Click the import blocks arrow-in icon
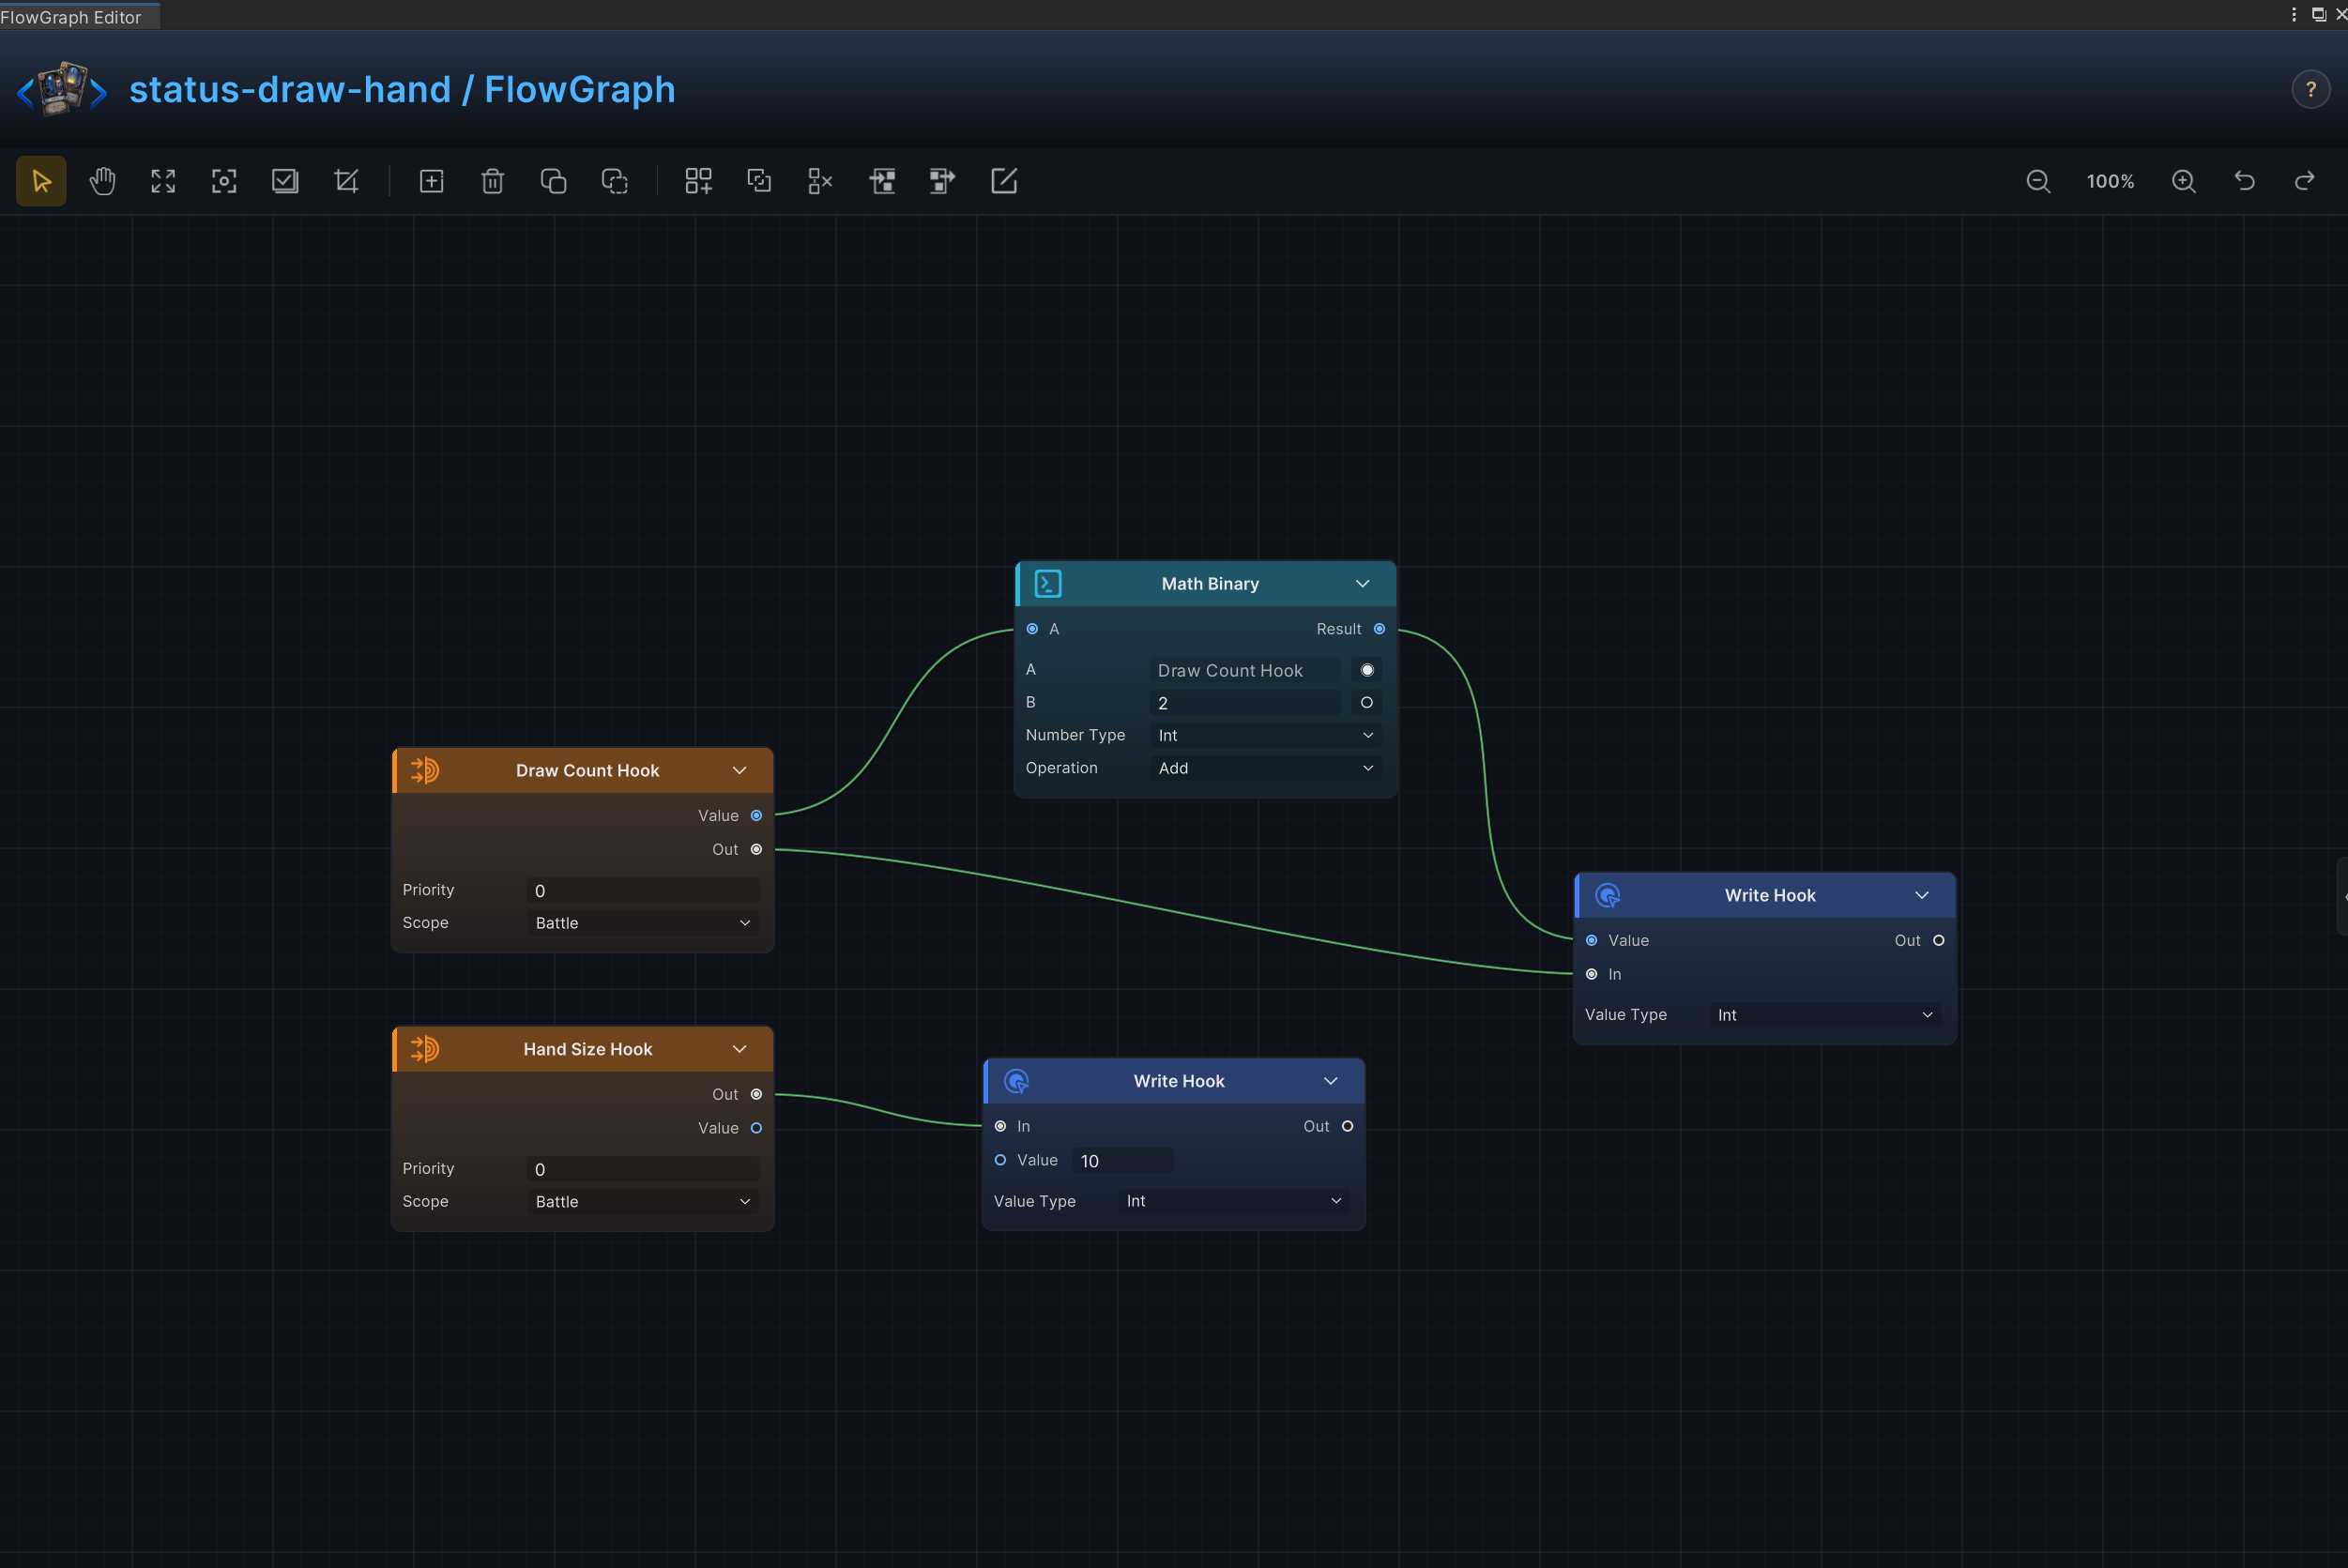Viewport: 2348px width, 1568px height. (x=882, y=181)
